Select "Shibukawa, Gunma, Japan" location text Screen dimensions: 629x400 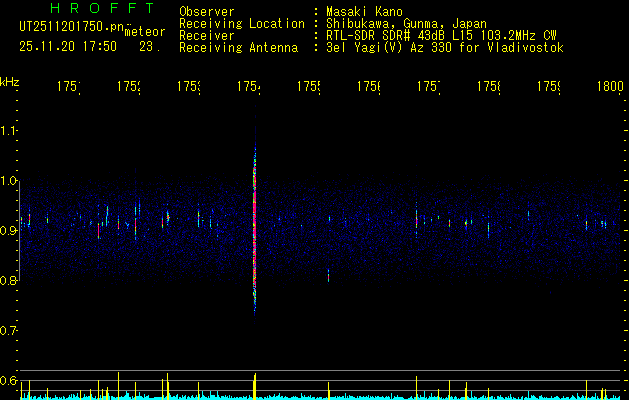coord(406,24)
